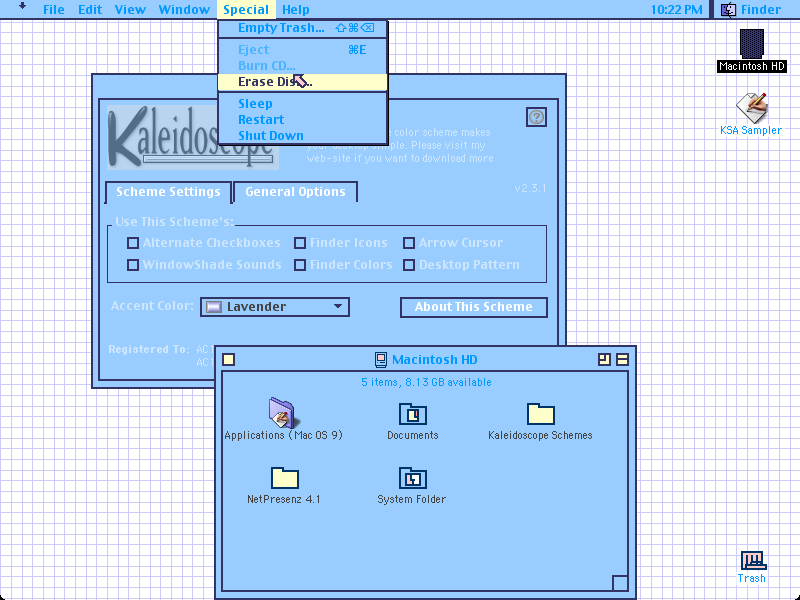Enable WindowShade Sounds checkbox

click(x=133, y=265)
